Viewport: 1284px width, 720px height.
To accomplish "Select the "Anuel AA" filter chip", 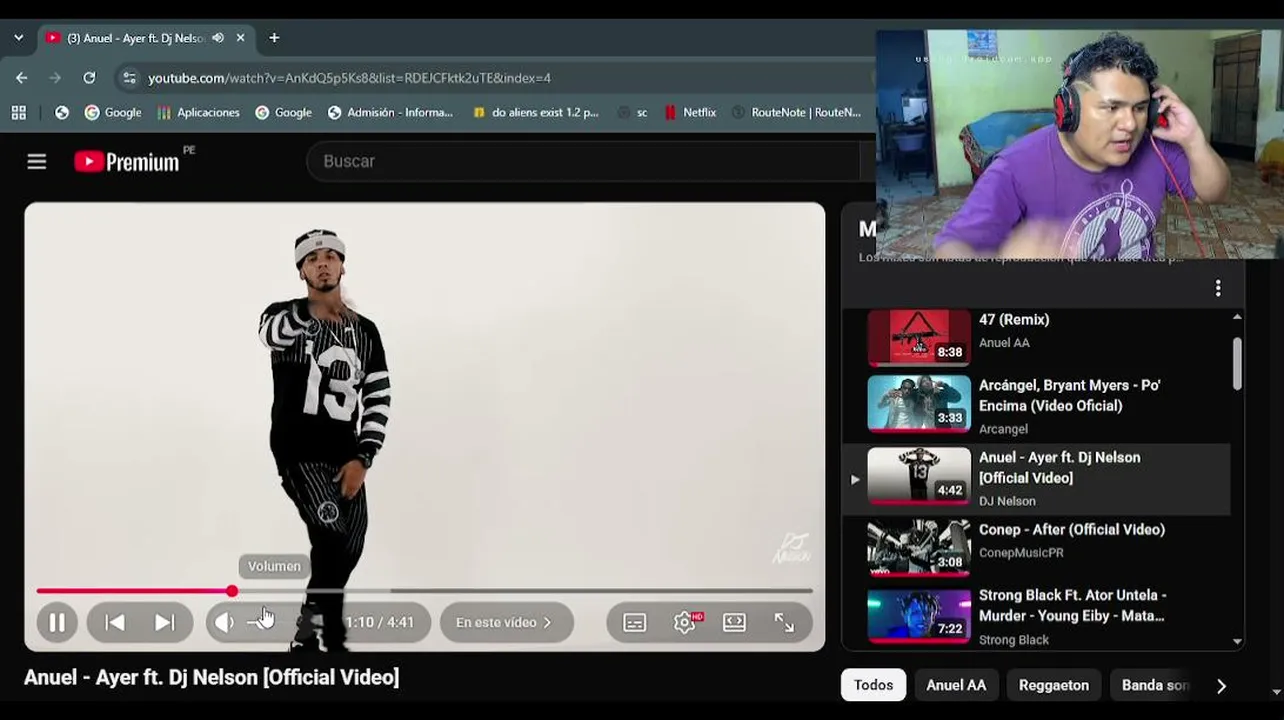I will click(x=956, y=685).
